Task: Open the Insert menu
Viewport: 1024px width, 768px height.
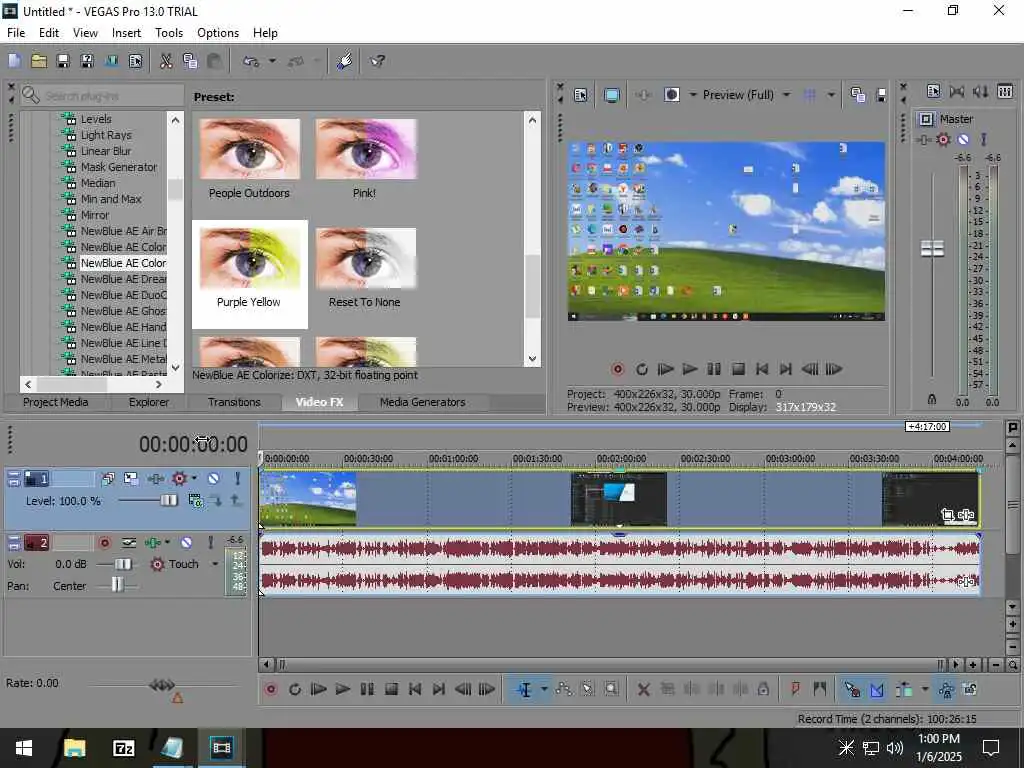Action: point(126,33)
